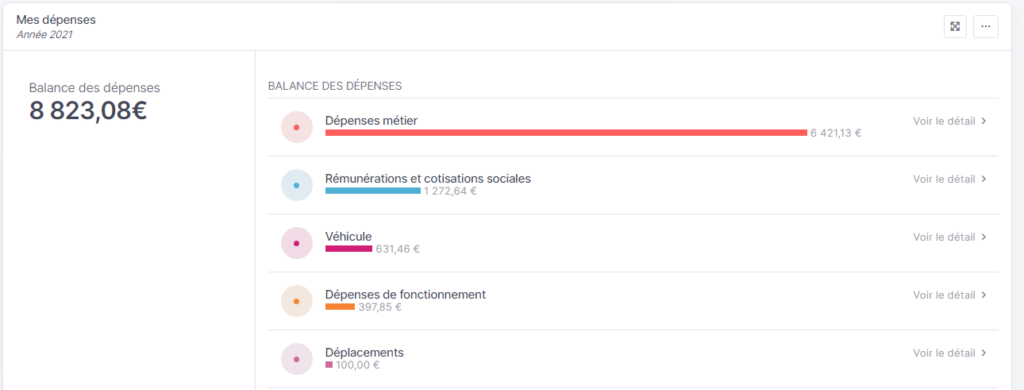Viewport: 1024px width, 390px height.
Task: Expand chevron next to Dépenses de fonctionnement detail
Action: pos(984,295)
